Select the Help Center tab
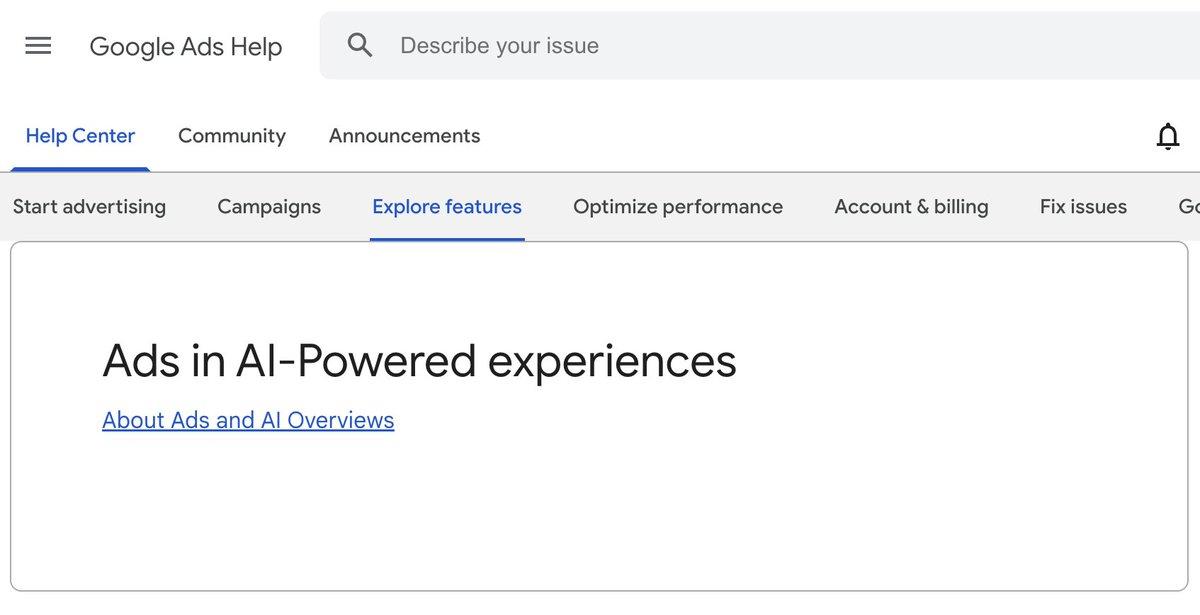The width and height of the screenshot is (1200, 615). (x=80, y=136)
